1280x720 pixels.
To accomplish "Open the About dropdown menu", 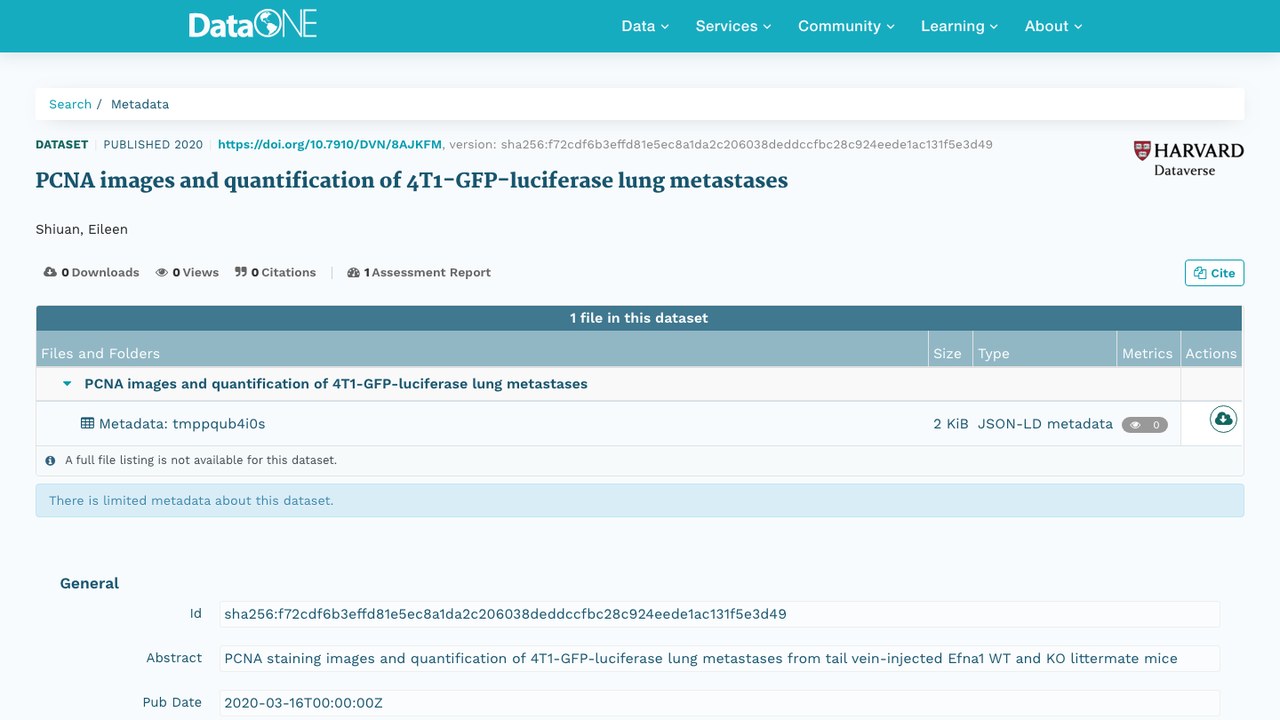I will tap(1054, 26).
